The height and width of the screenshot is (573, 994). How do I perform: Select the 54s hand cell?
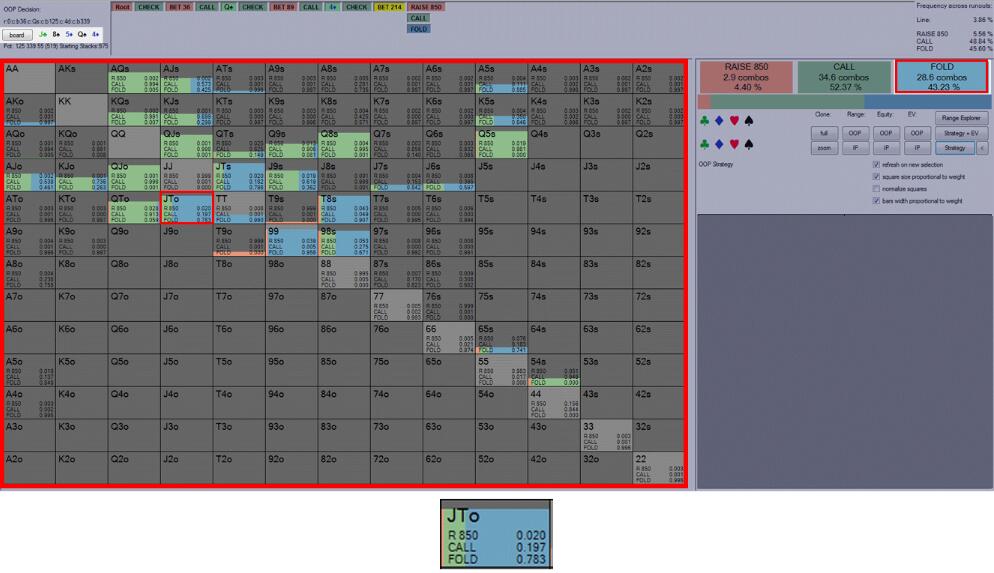(x=554, y=371)
